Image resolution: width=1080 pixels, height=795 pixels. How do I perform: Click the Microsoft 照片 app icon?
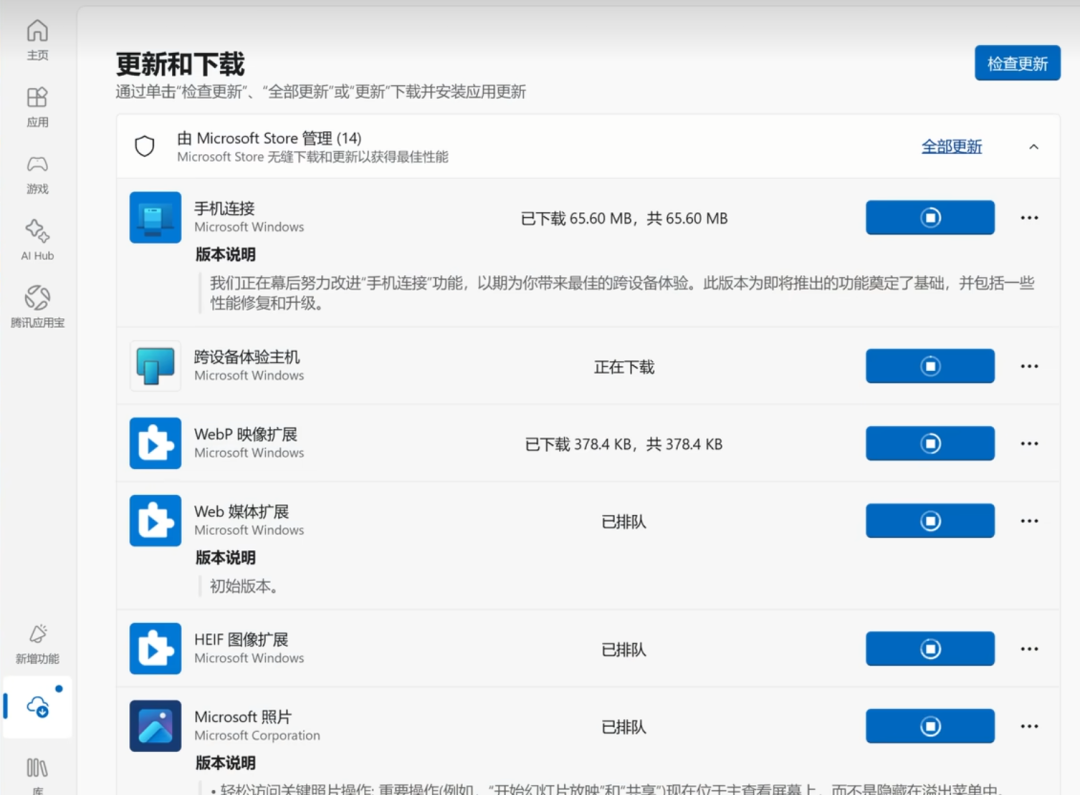click(155, 726)
